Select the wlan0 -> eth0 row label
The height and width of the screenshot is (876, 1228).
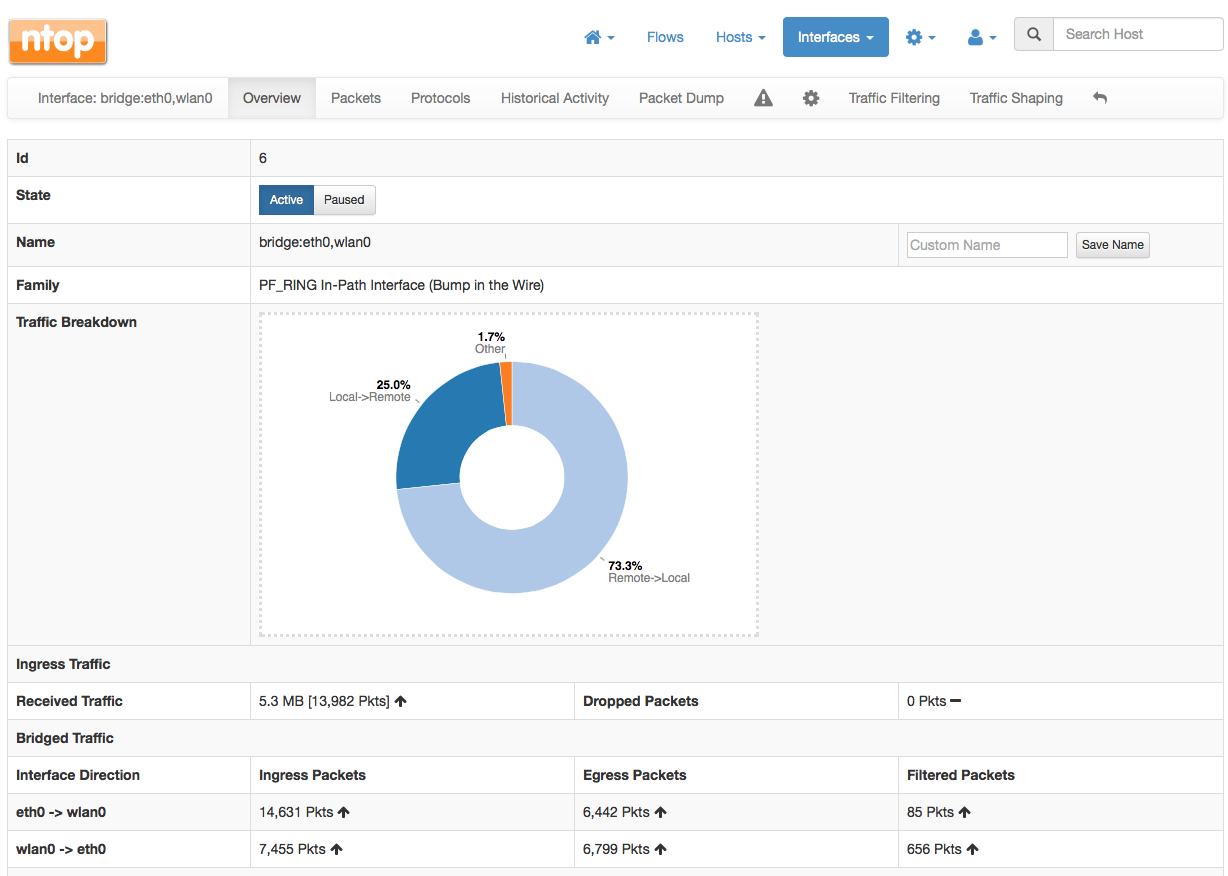tap(61, 849)
